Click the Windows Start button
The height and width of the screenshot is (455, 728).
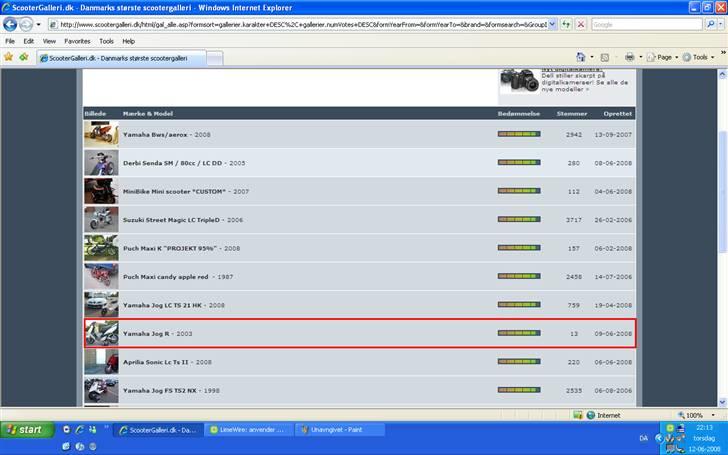(x=25, y=430)
